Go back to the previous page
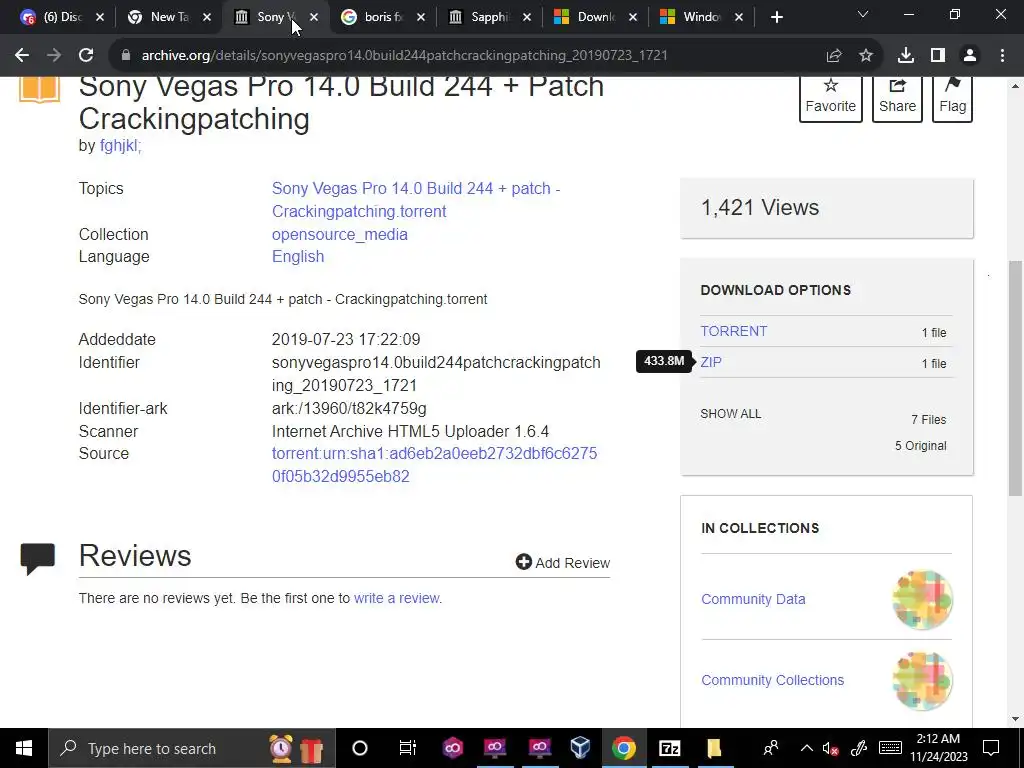 pyautogui.click(x=22, y=56)
